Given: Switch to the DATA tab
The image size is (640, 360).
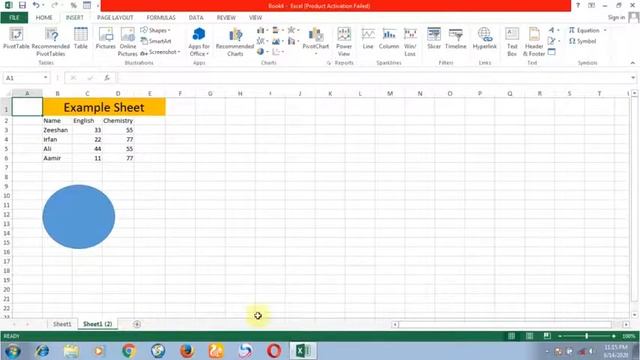Looking at the screenshot, I should (196, 18).
